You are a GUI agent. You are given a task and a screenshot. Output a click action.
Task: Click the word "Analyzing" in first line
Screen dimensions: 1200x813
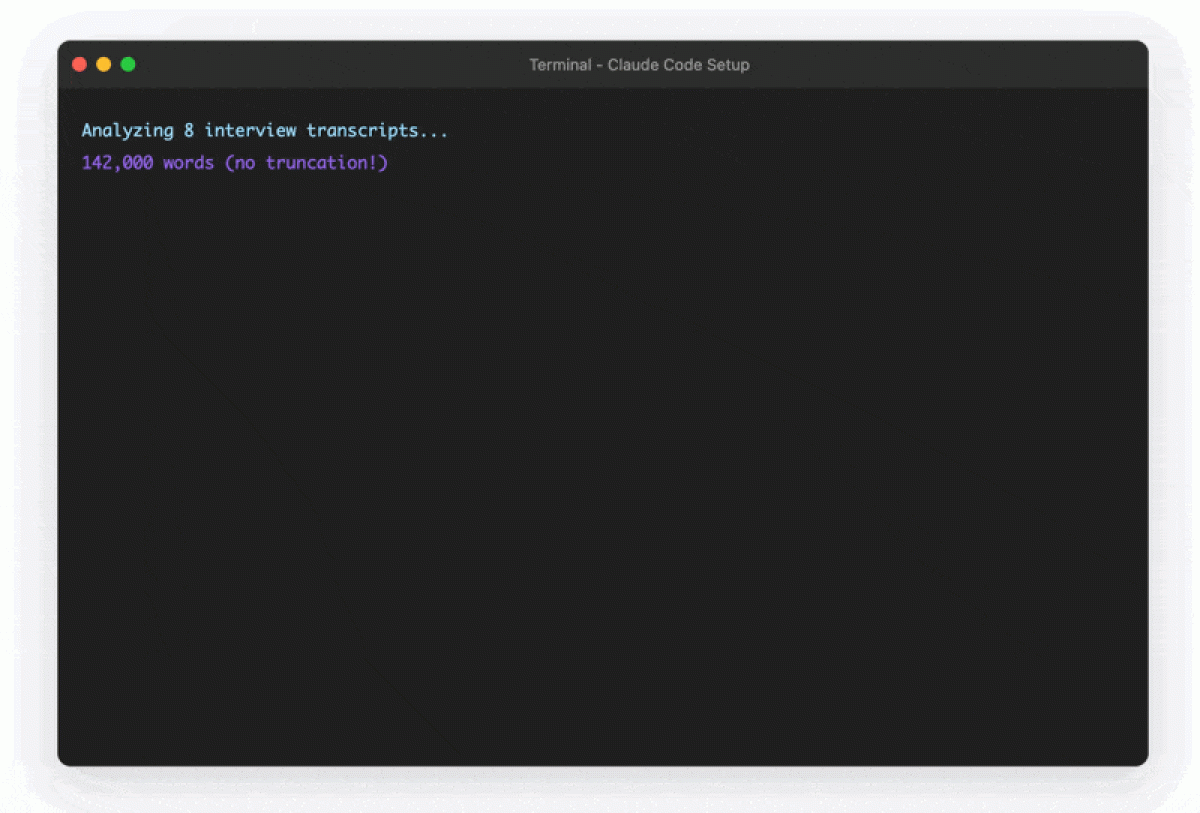[x=127, y=131]
